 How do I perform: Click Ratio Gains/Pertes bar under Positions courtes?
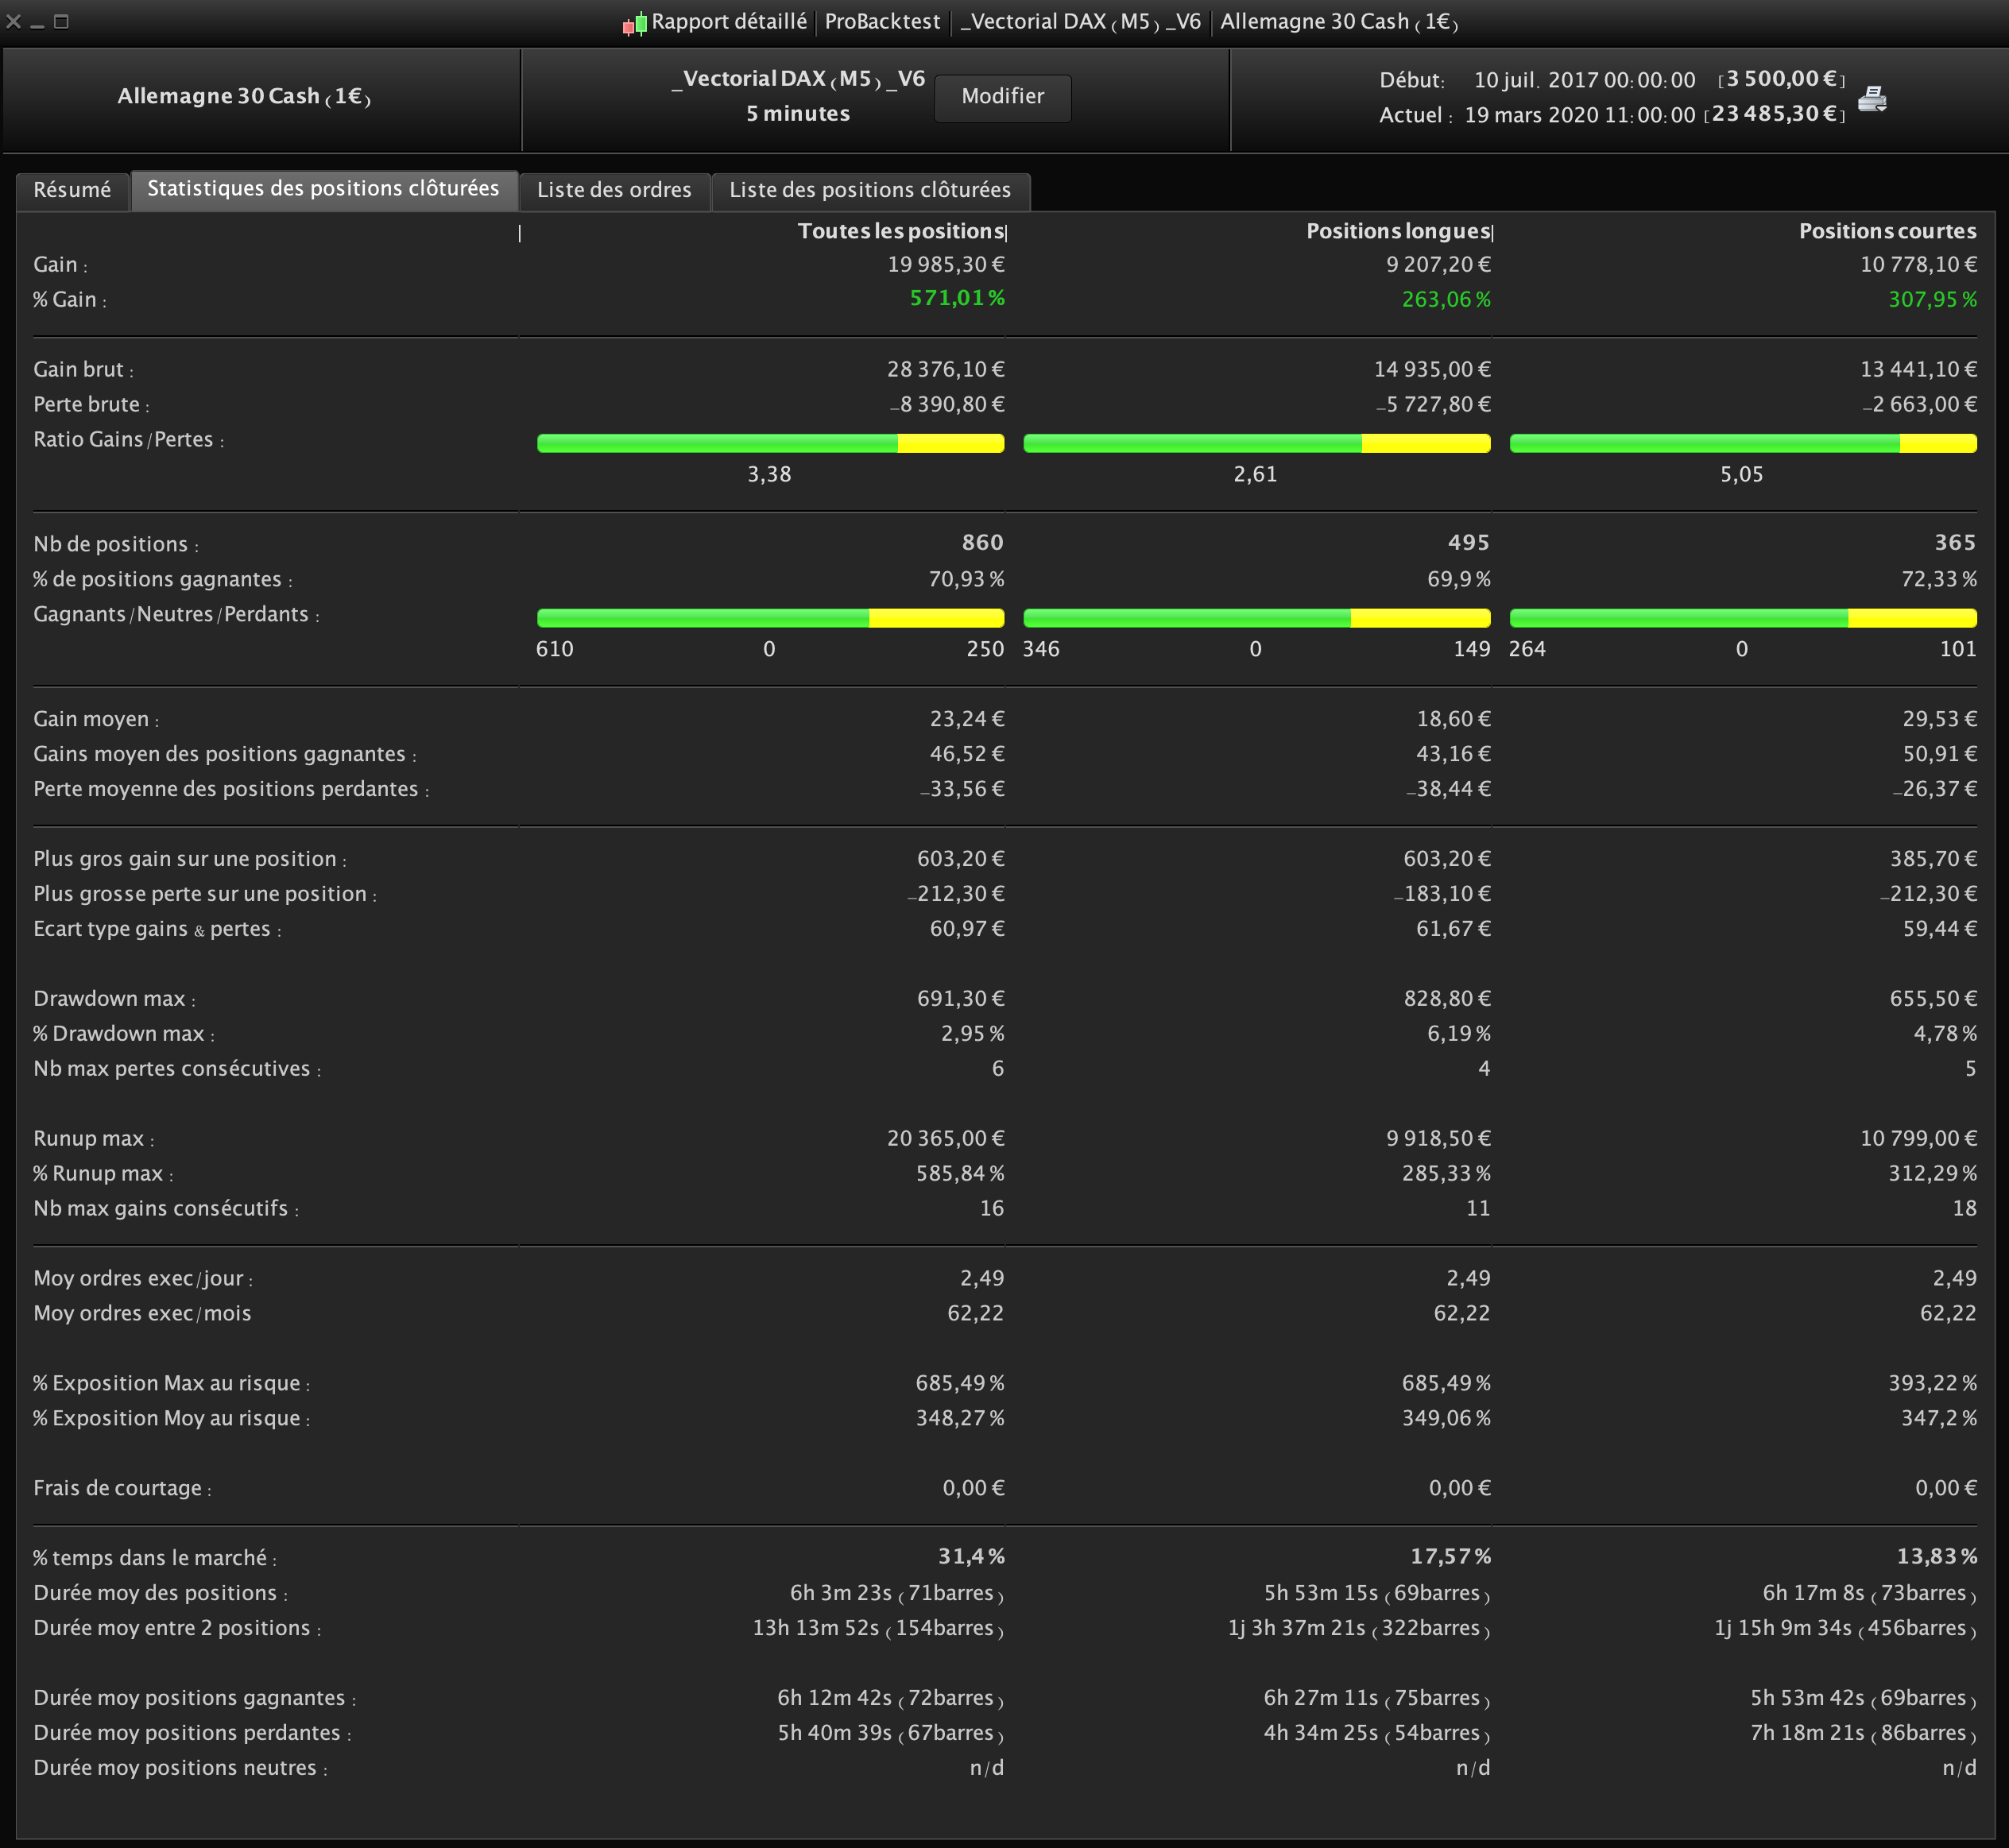coord(1742,443)
